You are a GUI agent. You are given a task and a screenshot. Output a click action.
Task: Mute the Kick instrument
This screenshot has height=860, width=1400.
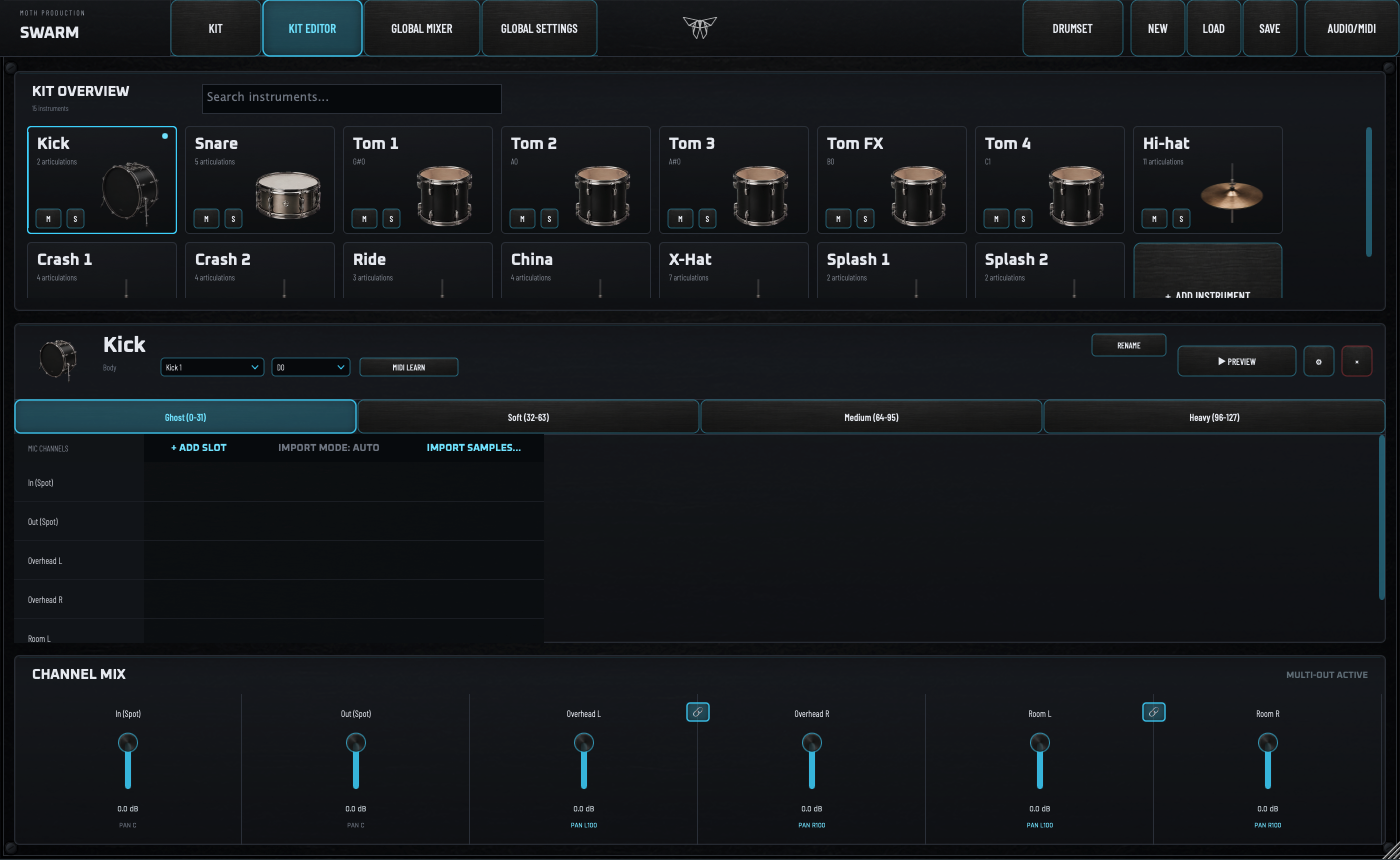(48, 218)
